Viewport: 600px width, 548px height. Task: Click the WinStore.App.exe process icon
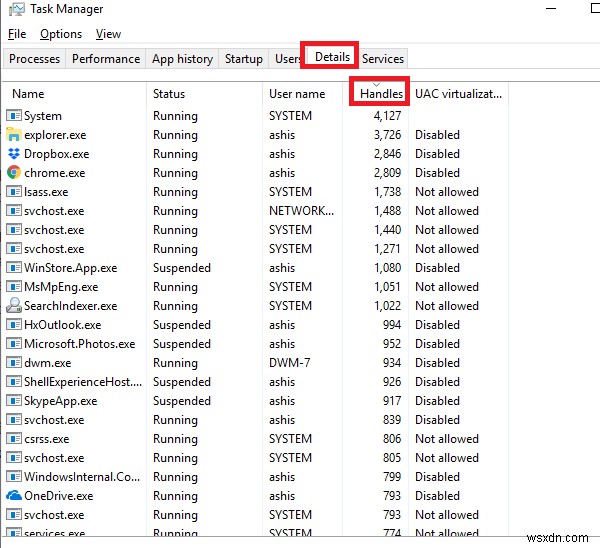[x=14, y=267]
